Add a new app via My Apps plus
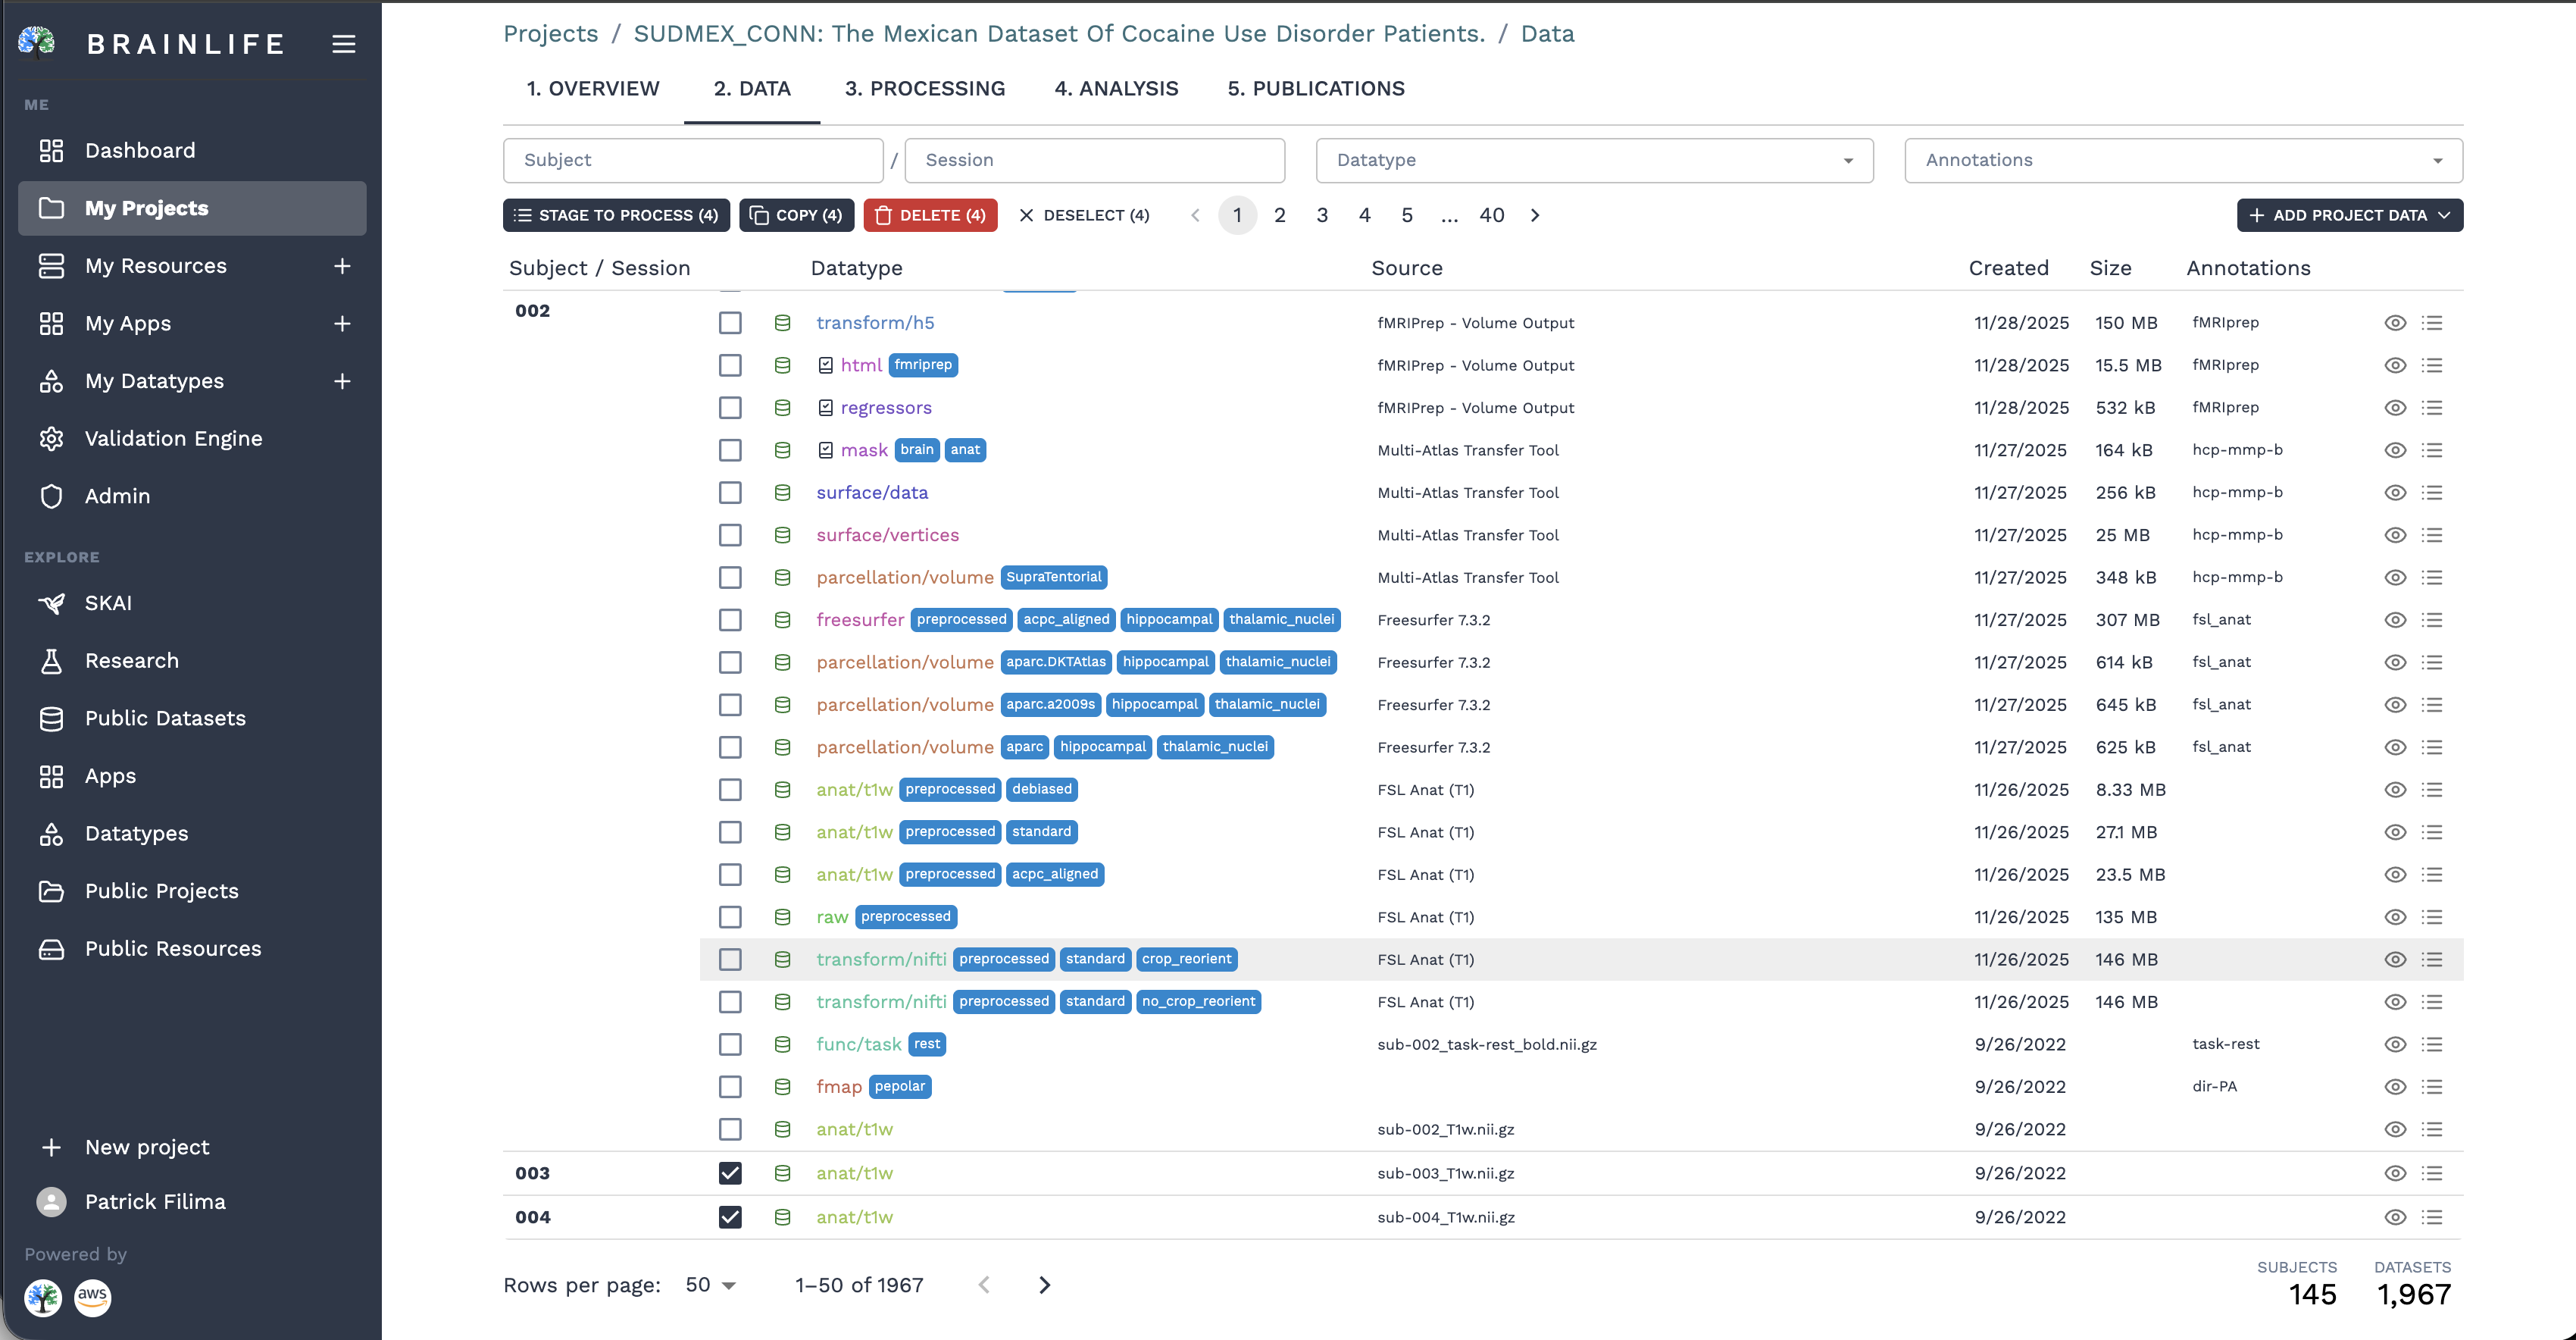 click(x=342, y=324)
